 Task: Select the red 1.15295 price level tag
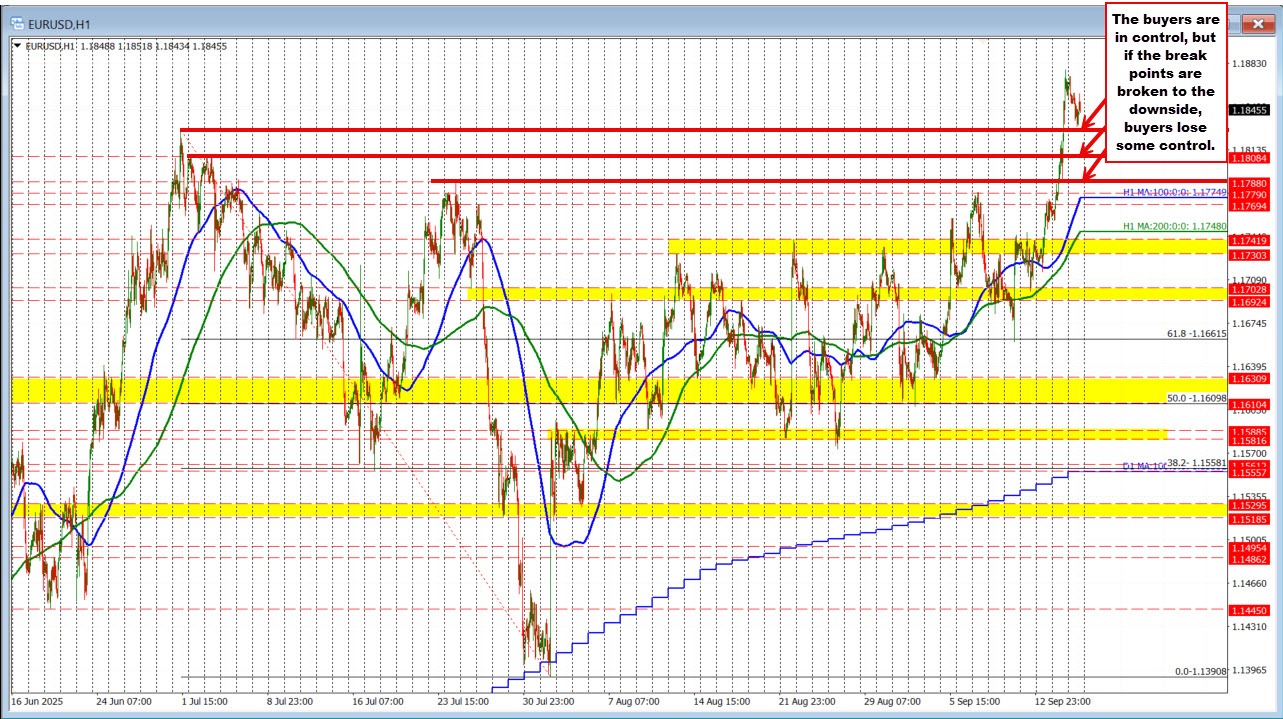[x=1251, y=506]
